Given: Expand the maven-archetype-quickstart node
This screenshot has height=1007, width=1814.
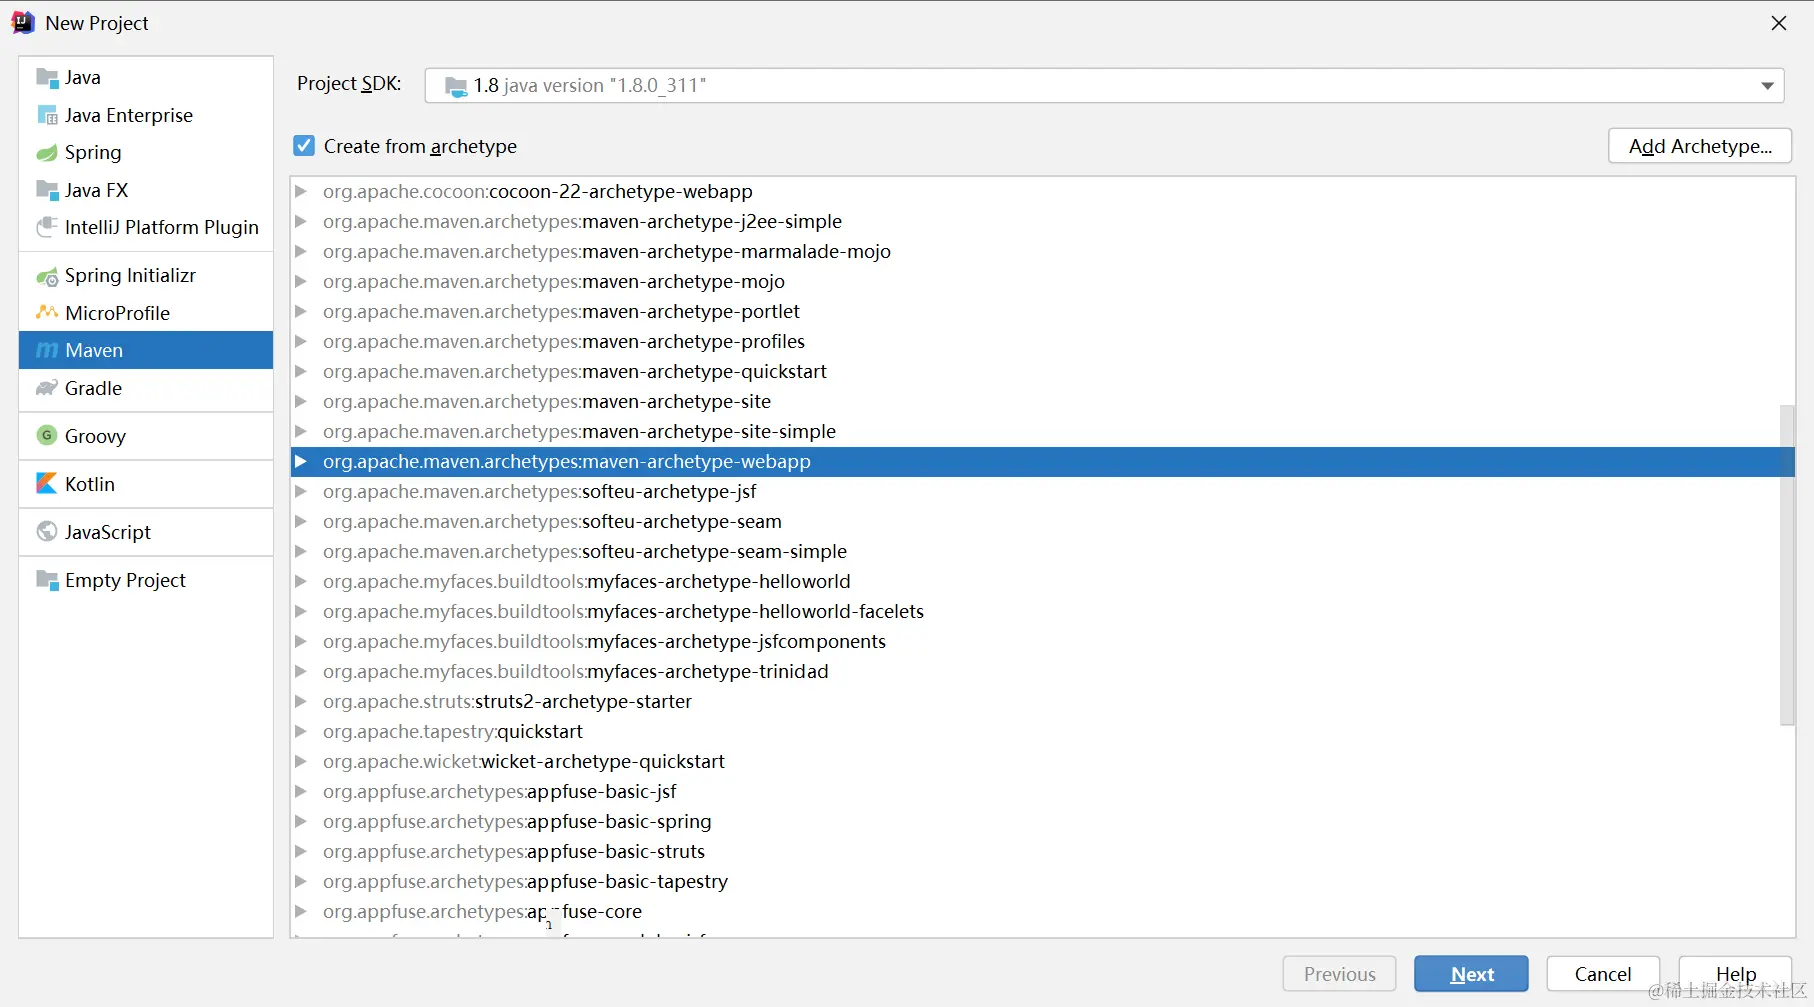Looking at the screenshot, I should point(300,371).
